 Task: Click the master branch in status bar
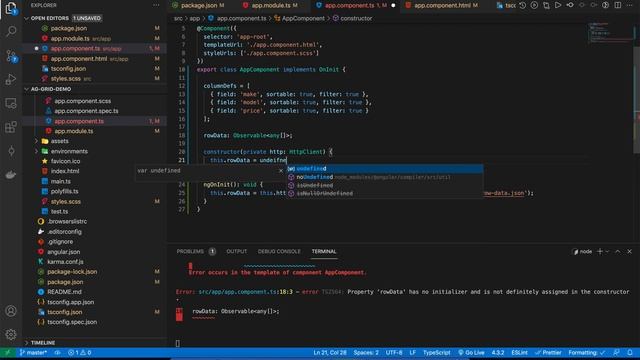point(33,353)
